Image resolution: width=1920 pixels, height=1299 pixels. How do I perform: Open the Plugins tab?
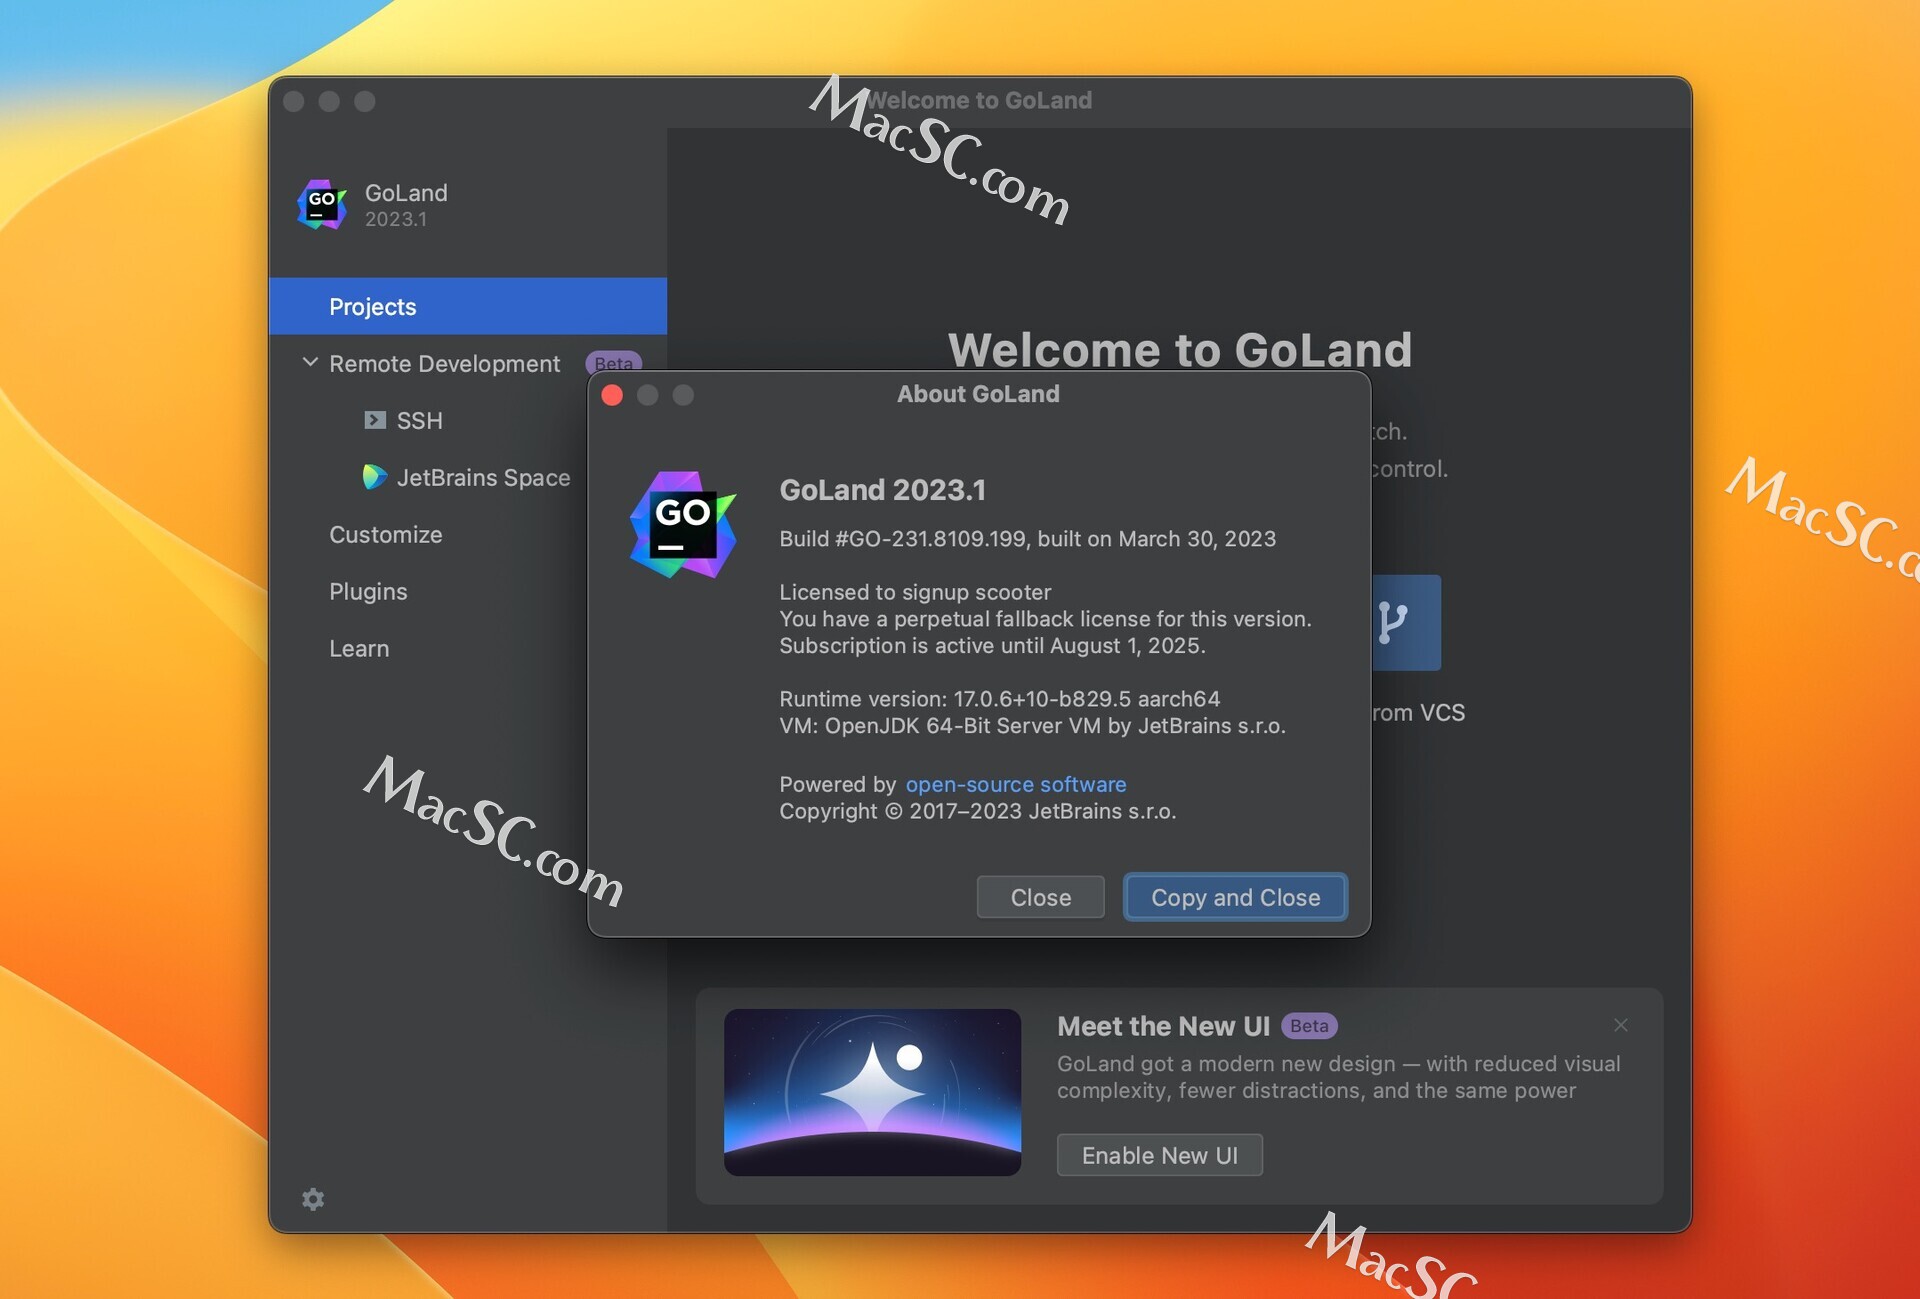pyautogui.click(x=368, y=592)
